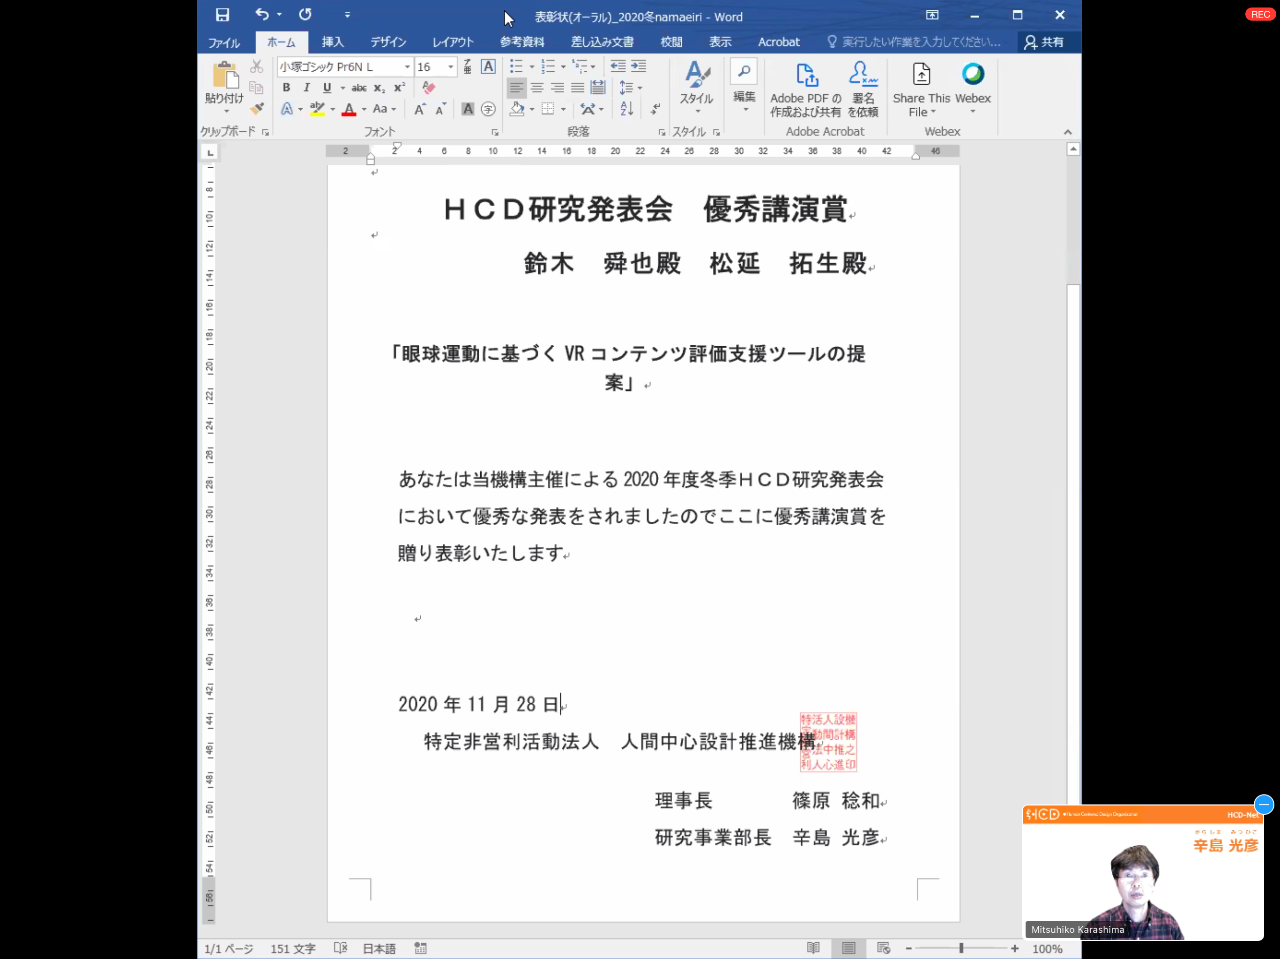
Task: Click the language 日本語 in status bar
Action: point(379,948)
